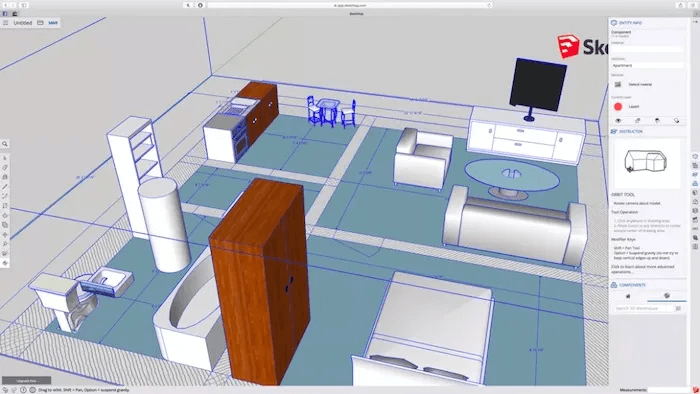The width and height of the screenshot is (700, 394).
Task: Select the Paint Bucket tool
Action: pyautogui.click(x=5, y=177)
